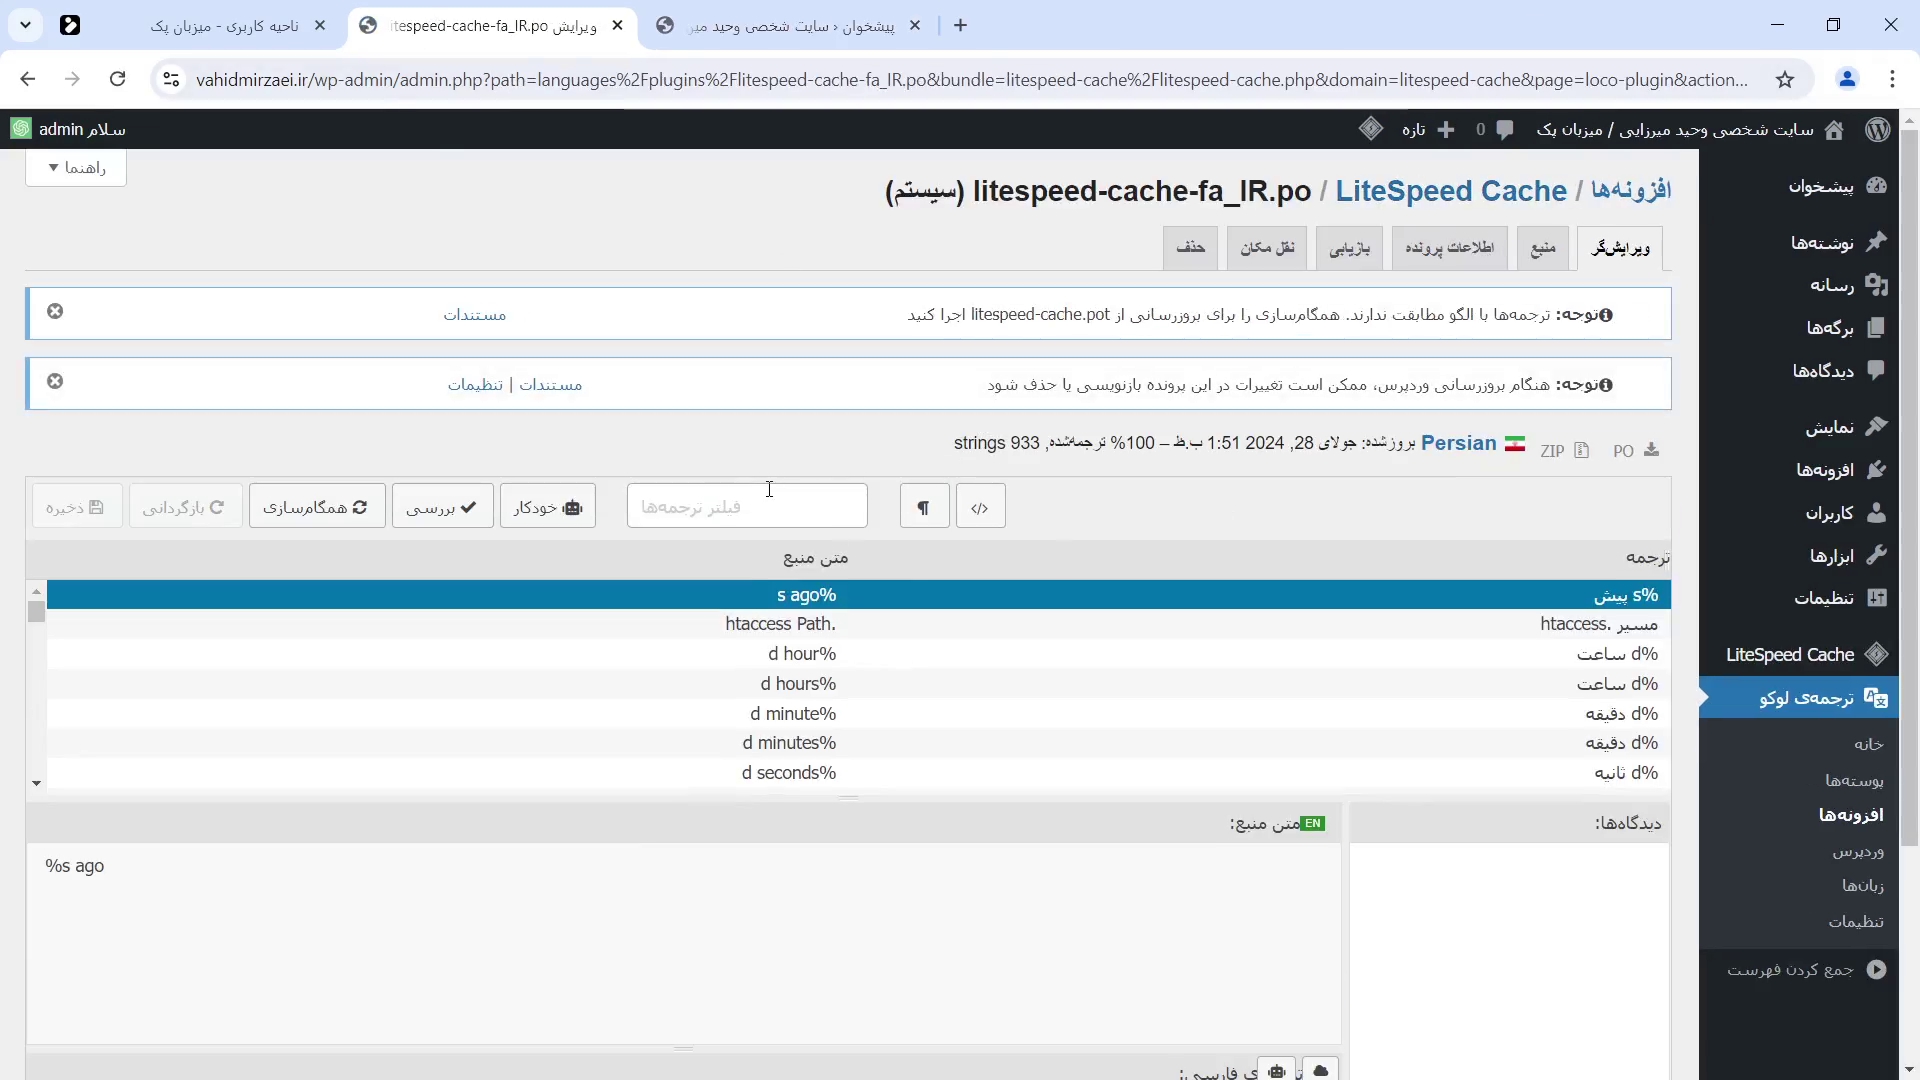The width and height of the screenshot is (1920, 1080).
Task: Focus the فیلتر ترجمه‌ها filter field
Action: pyautogui.click(x=747, y=506)
